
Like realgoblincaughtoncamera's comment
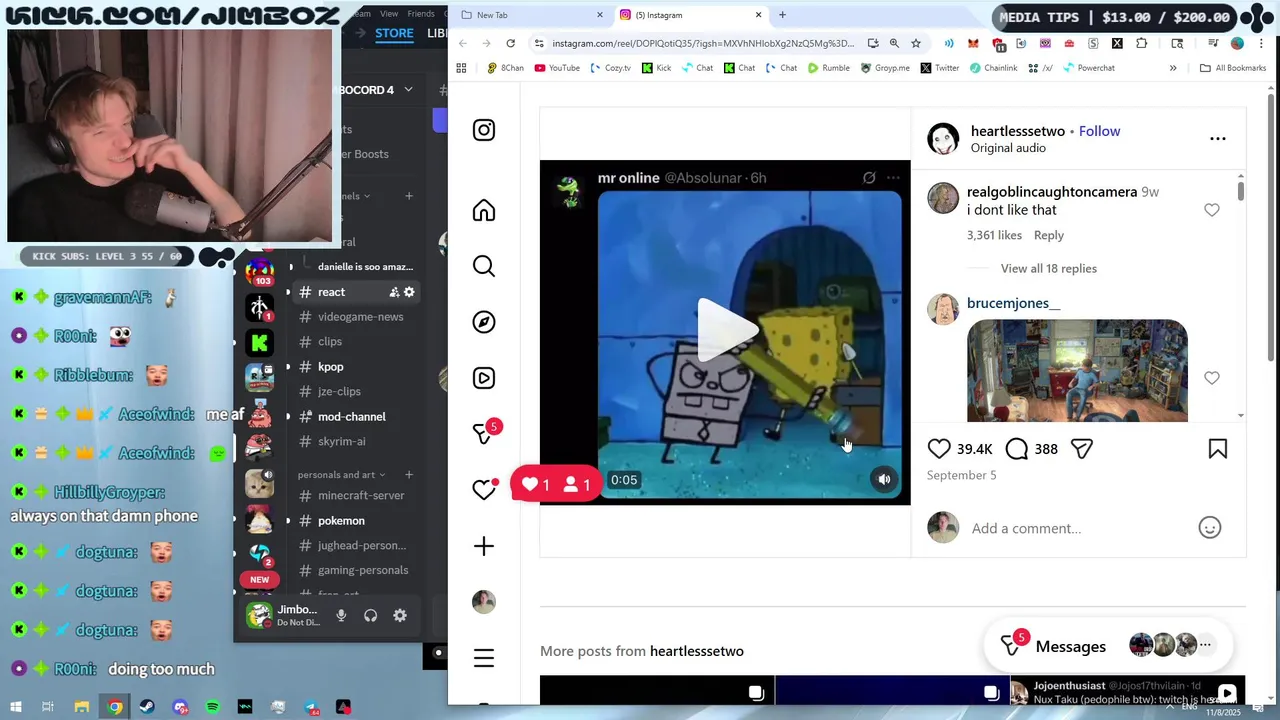(x=1212, y=210)
